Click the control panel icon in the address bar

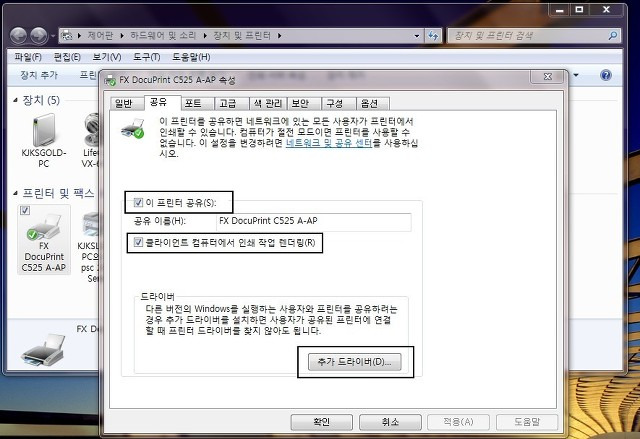coord(67,35)
